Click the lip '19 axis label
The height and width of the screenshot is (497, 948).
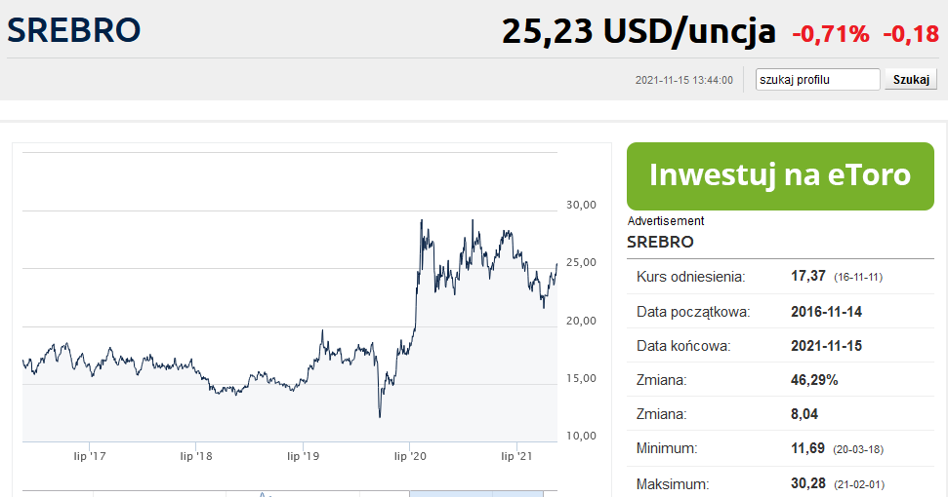(303, 456)
